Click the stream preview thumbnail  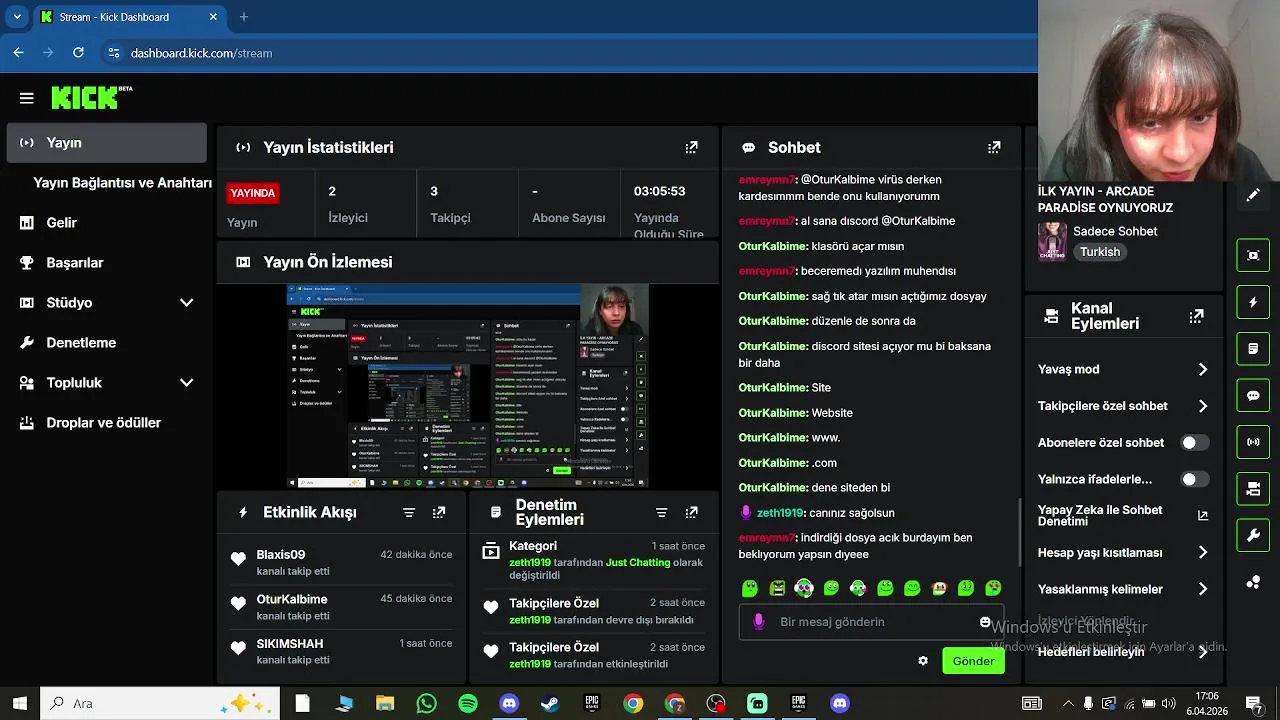468,386
